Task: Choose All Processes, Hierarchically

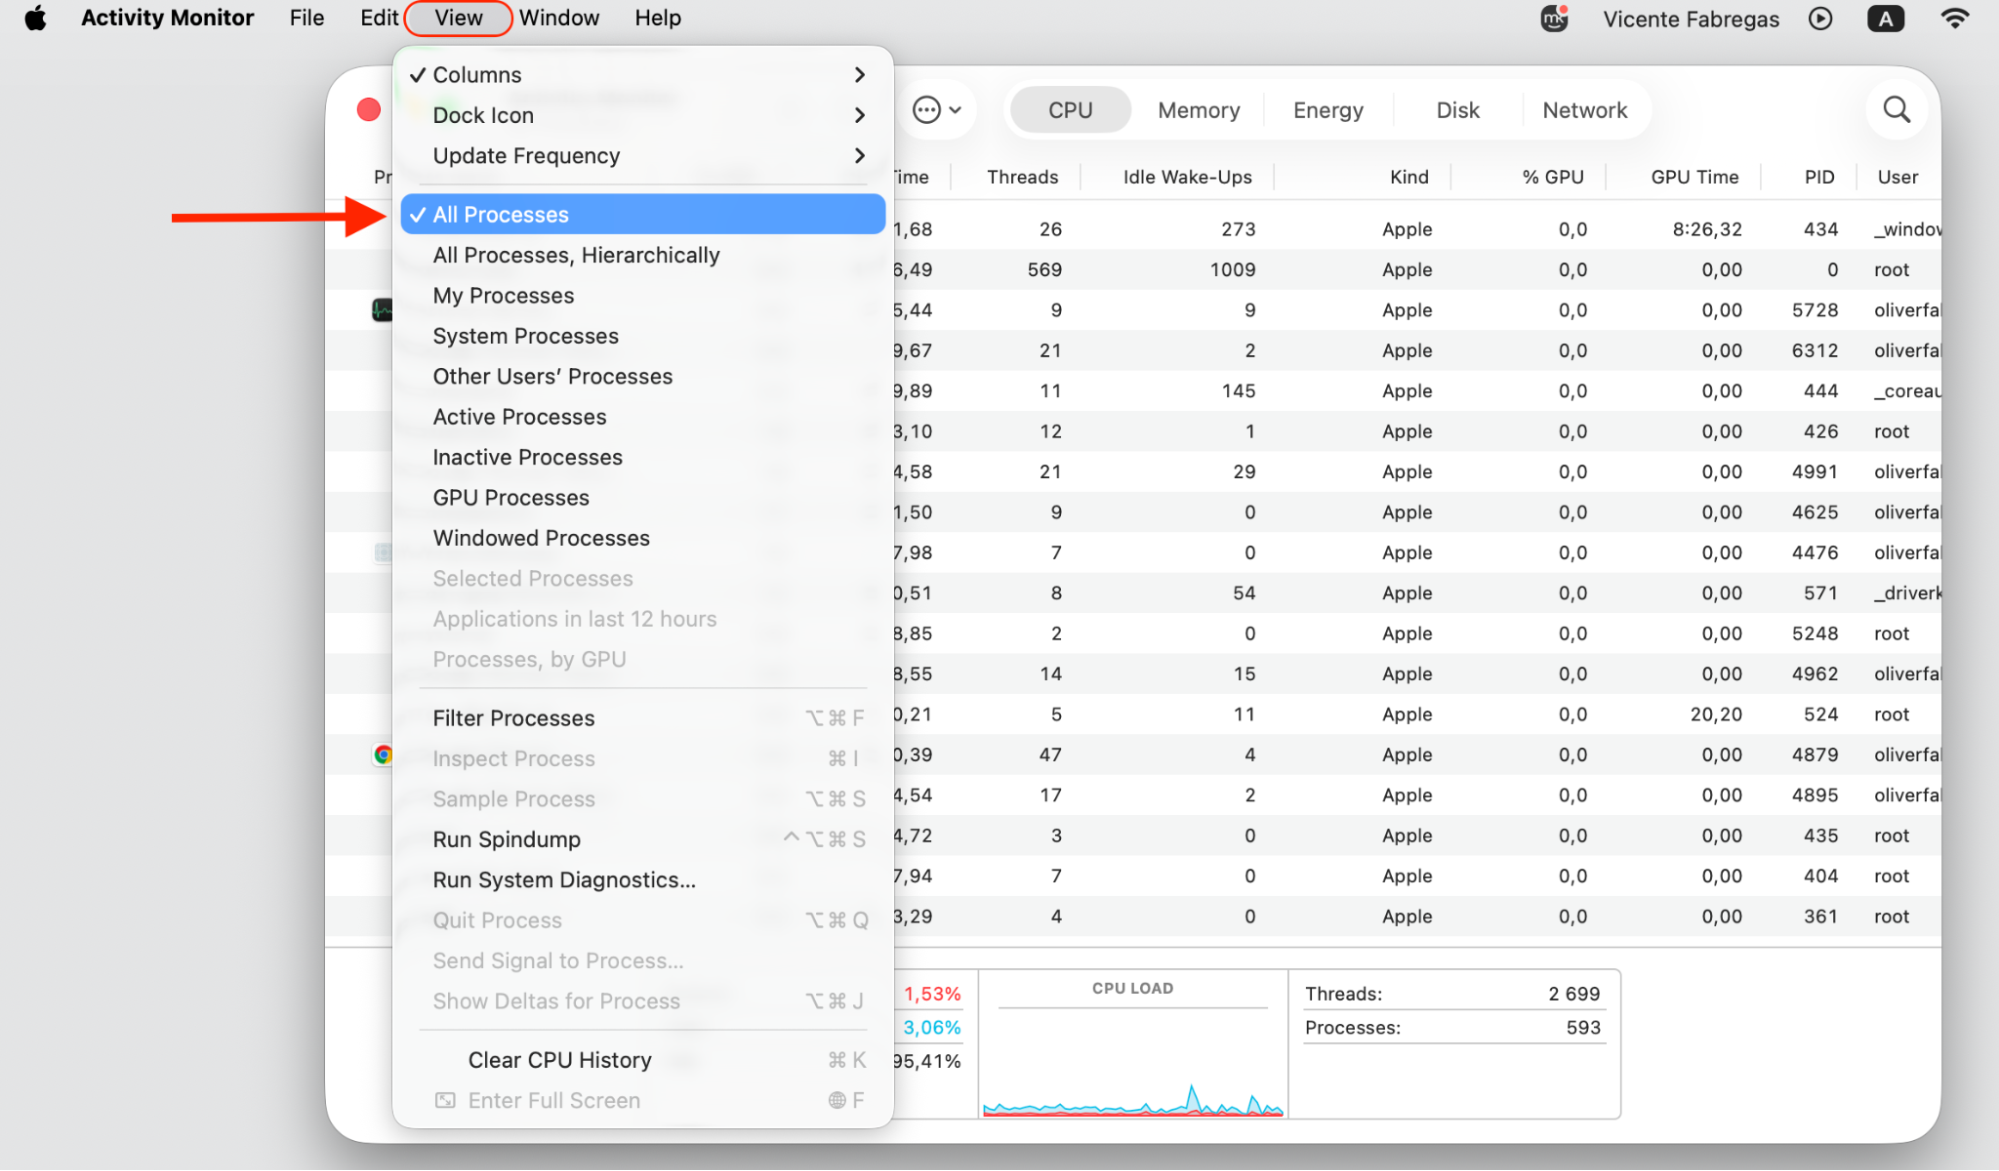Action: [x=643, y=255]
